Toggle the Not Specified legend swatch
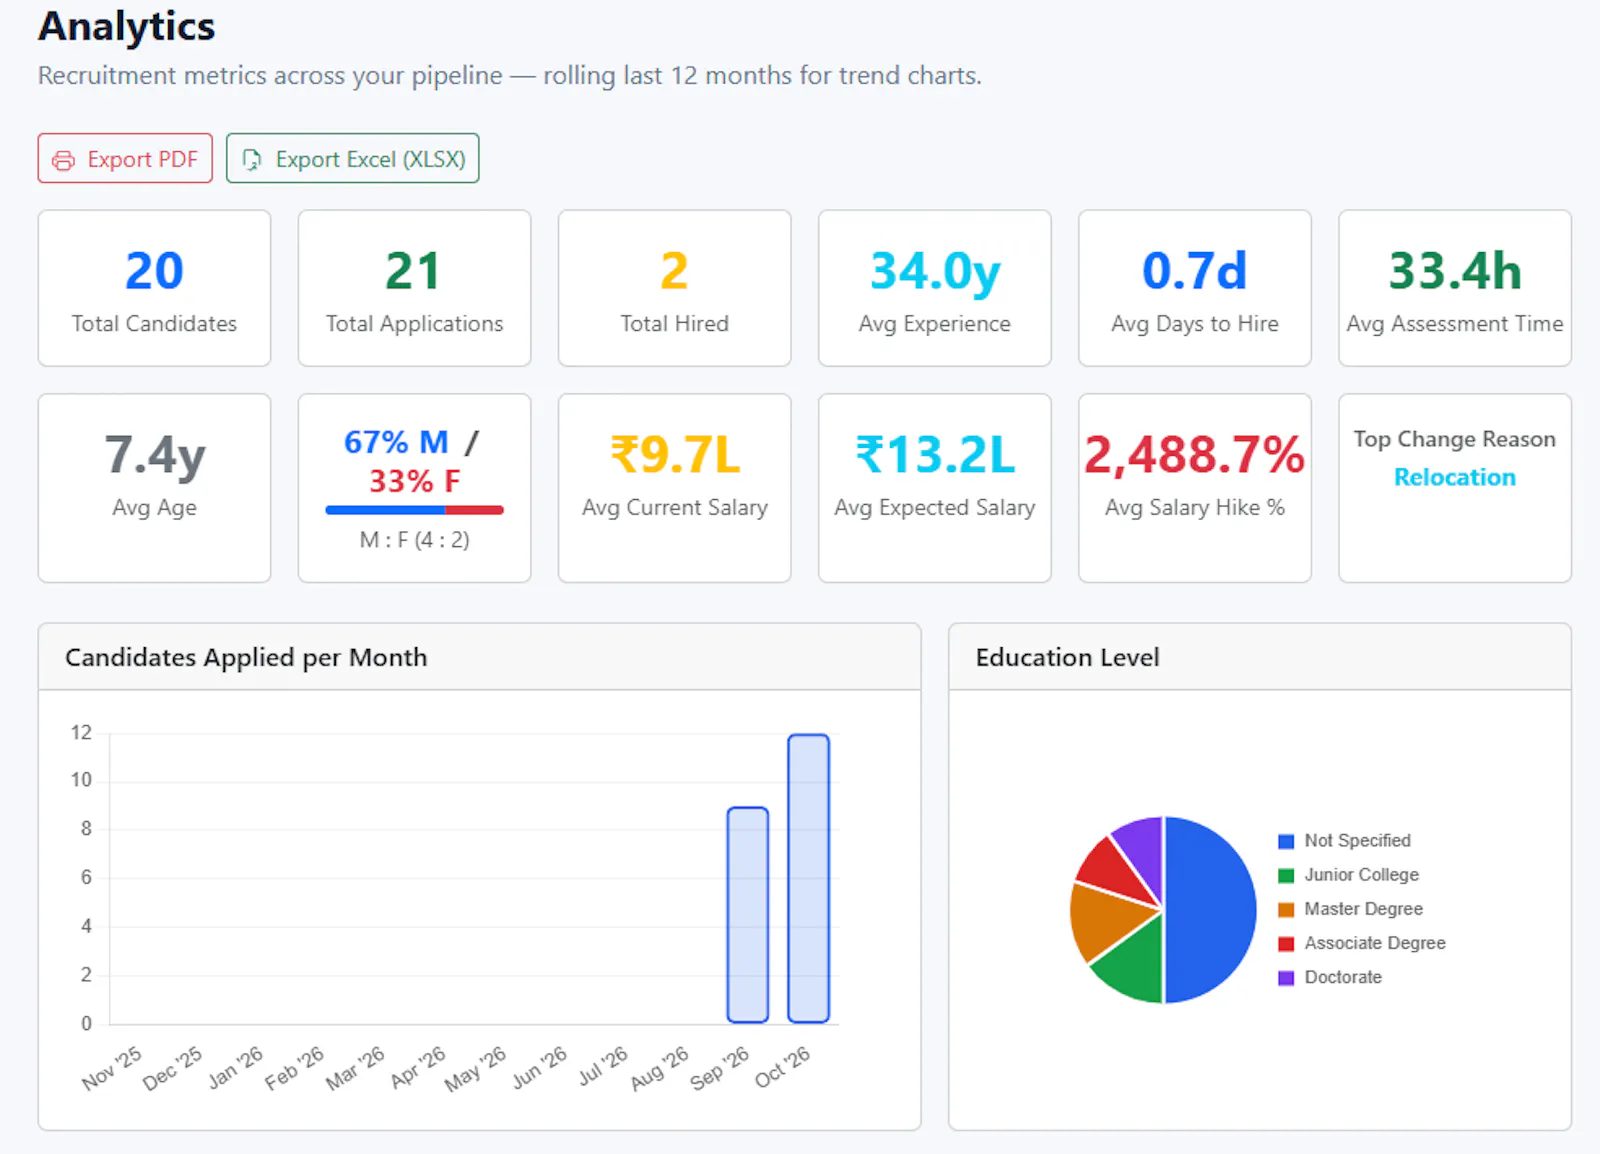The width and height of the screenshot is (1600, 1154). click(x=1286, y=841)
